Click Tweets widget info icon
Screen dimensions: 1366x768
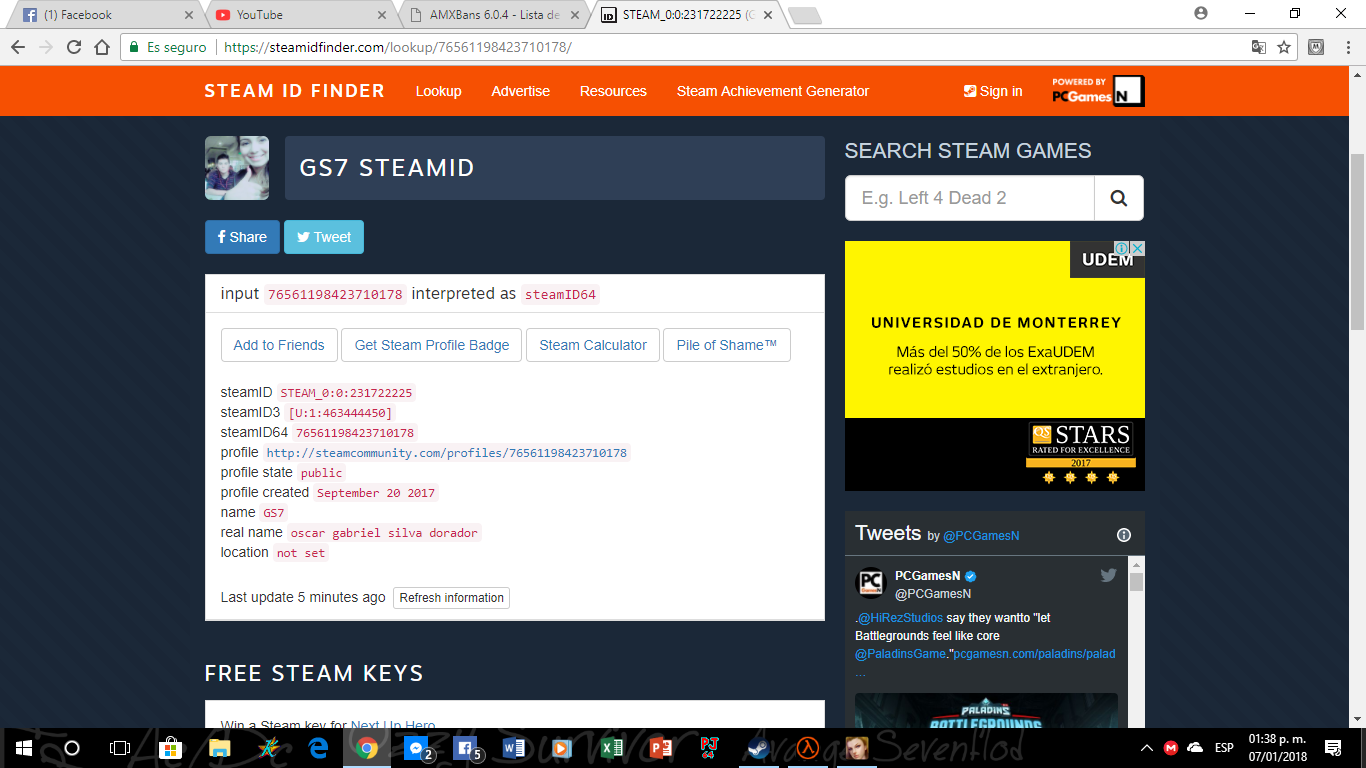[x=1123, y=534]
